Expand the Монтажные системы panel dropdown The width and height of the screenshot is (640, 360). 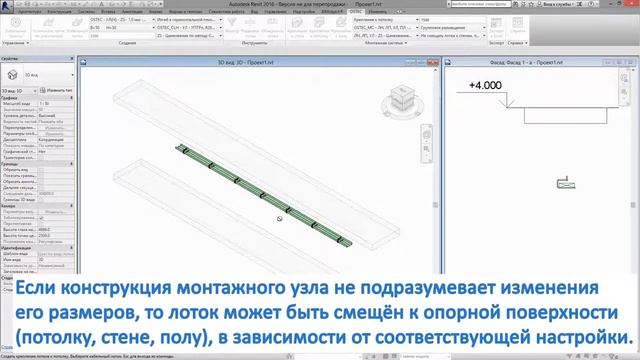tap(386, 43)
